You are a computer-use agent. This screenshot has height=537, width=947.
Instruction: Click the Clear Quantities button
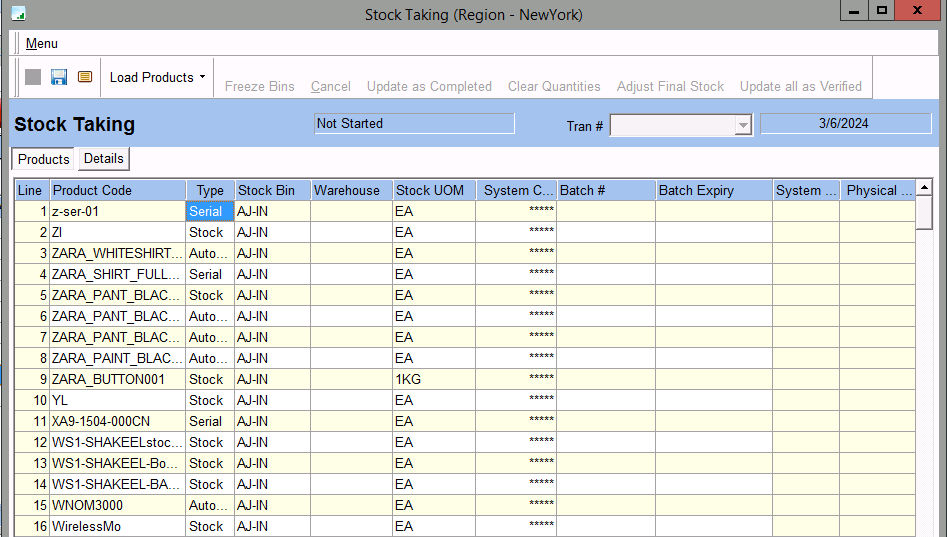(x=554, y=86)
